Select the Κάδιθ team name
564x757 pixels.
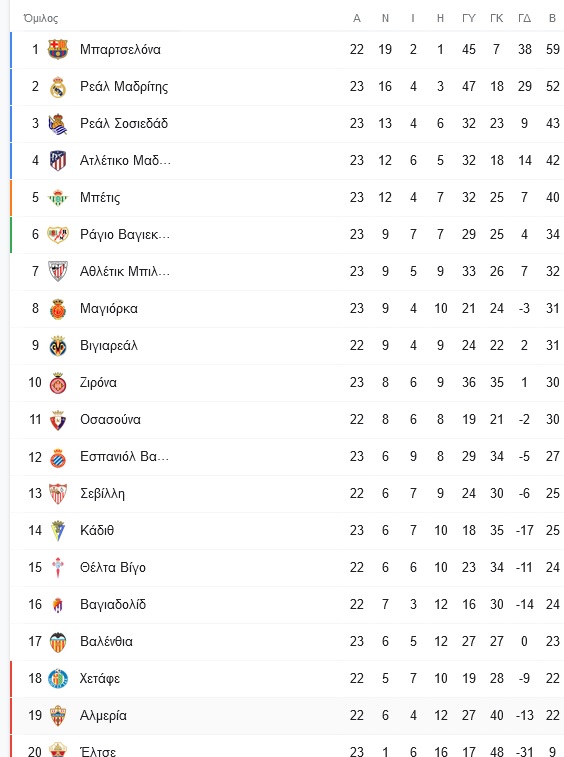97,531
